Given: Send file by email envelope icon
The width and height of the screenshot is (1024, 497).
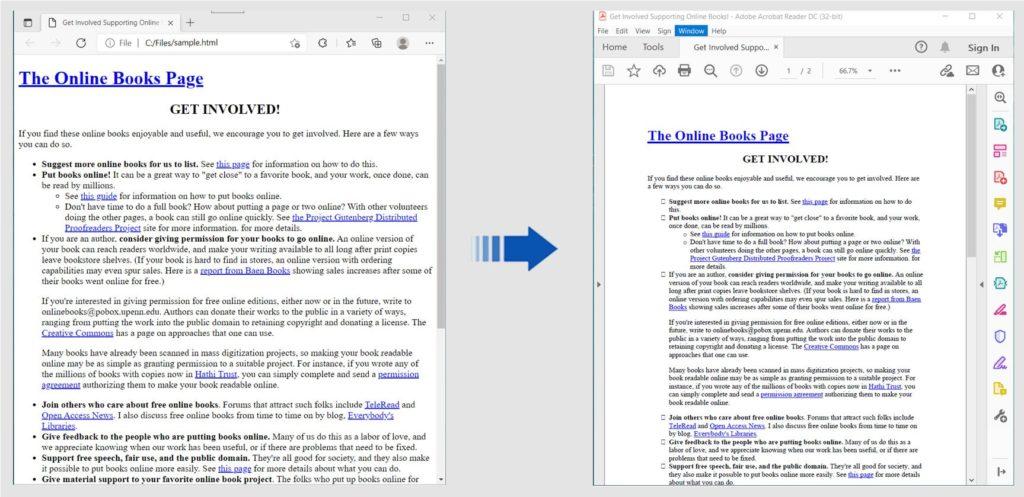Looking at the screenshot, I should [972, 71].
